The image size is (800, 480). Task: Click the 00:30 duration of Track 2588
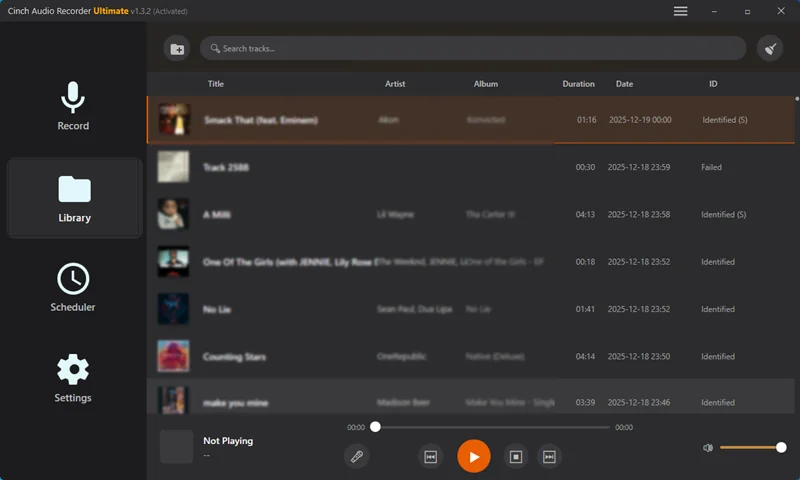(x=585, y=167)
